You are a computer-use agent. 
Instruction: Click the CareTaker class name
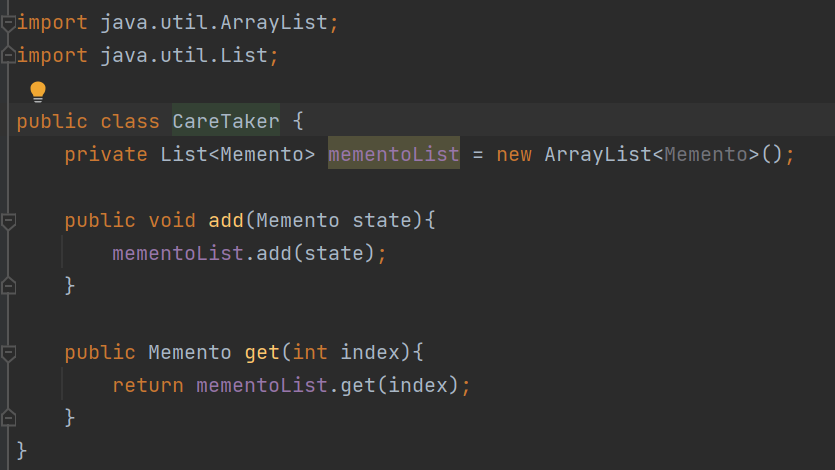(226, 121)
